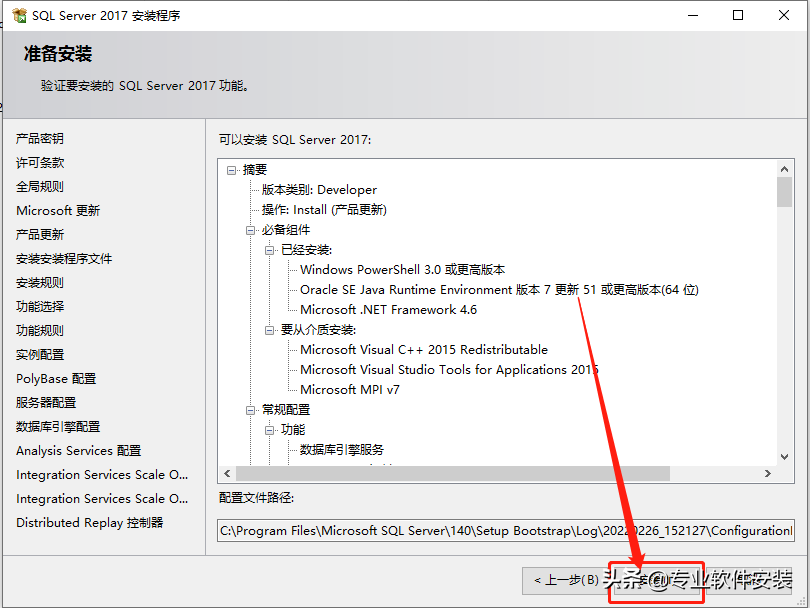Go to 产品更新 step in sidebar
Screen dimensions: 810x608
click(x=40, y=235)
